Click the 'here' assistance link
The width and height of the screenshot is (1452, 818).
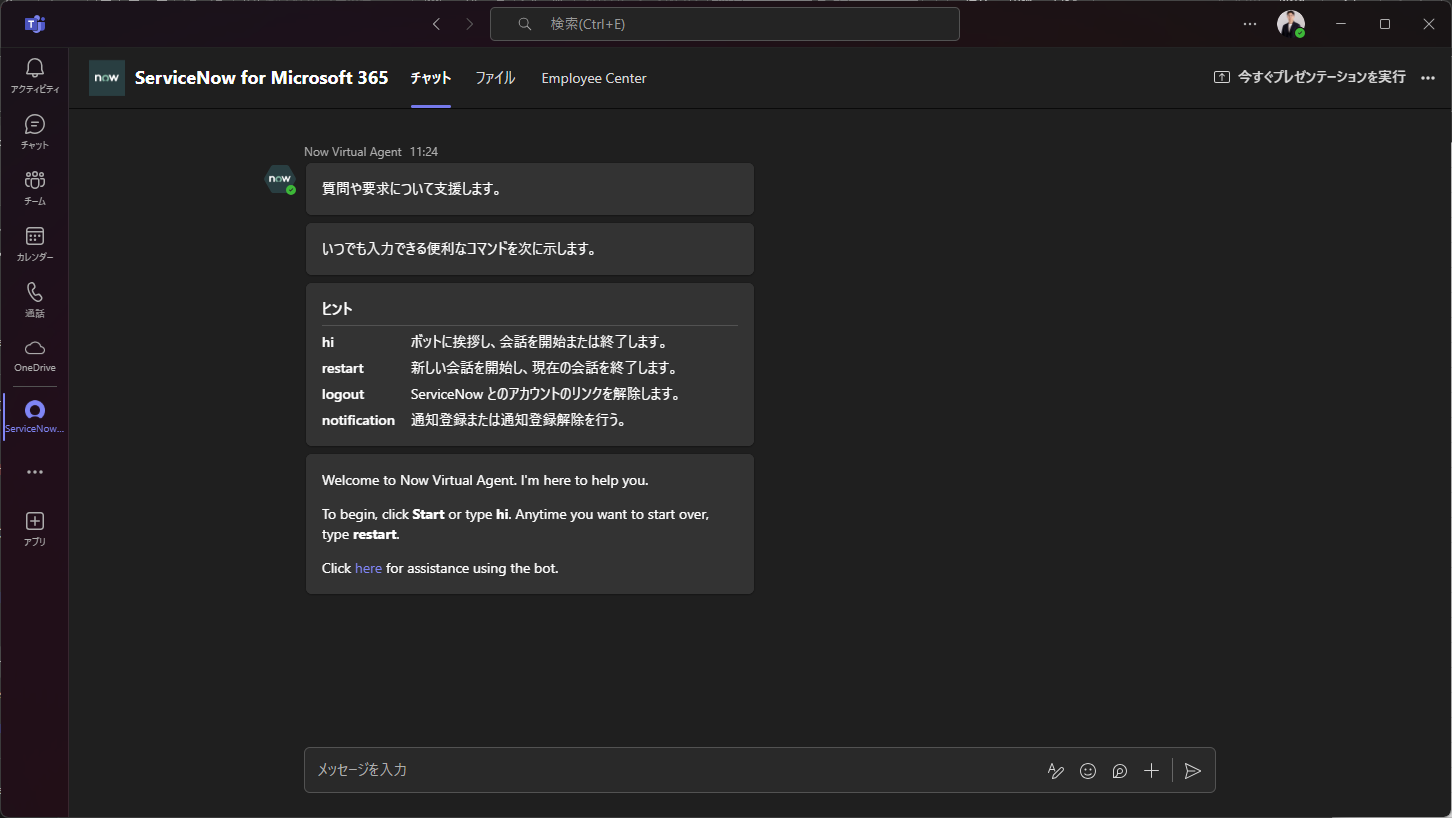click(x=369, y=568)
